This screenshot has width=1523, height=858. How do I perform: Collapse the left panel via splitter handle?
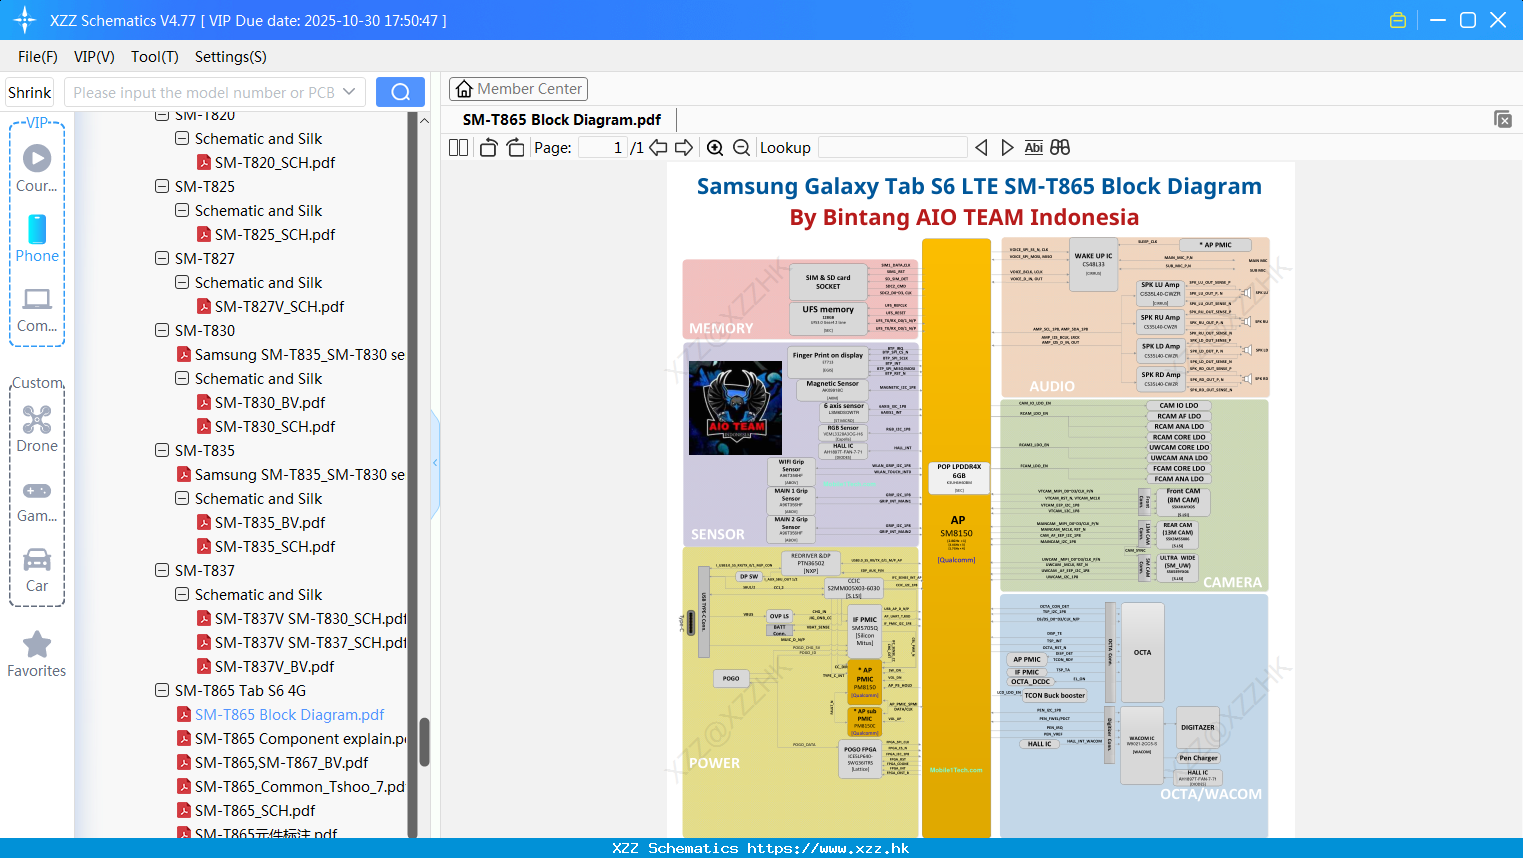435,463
